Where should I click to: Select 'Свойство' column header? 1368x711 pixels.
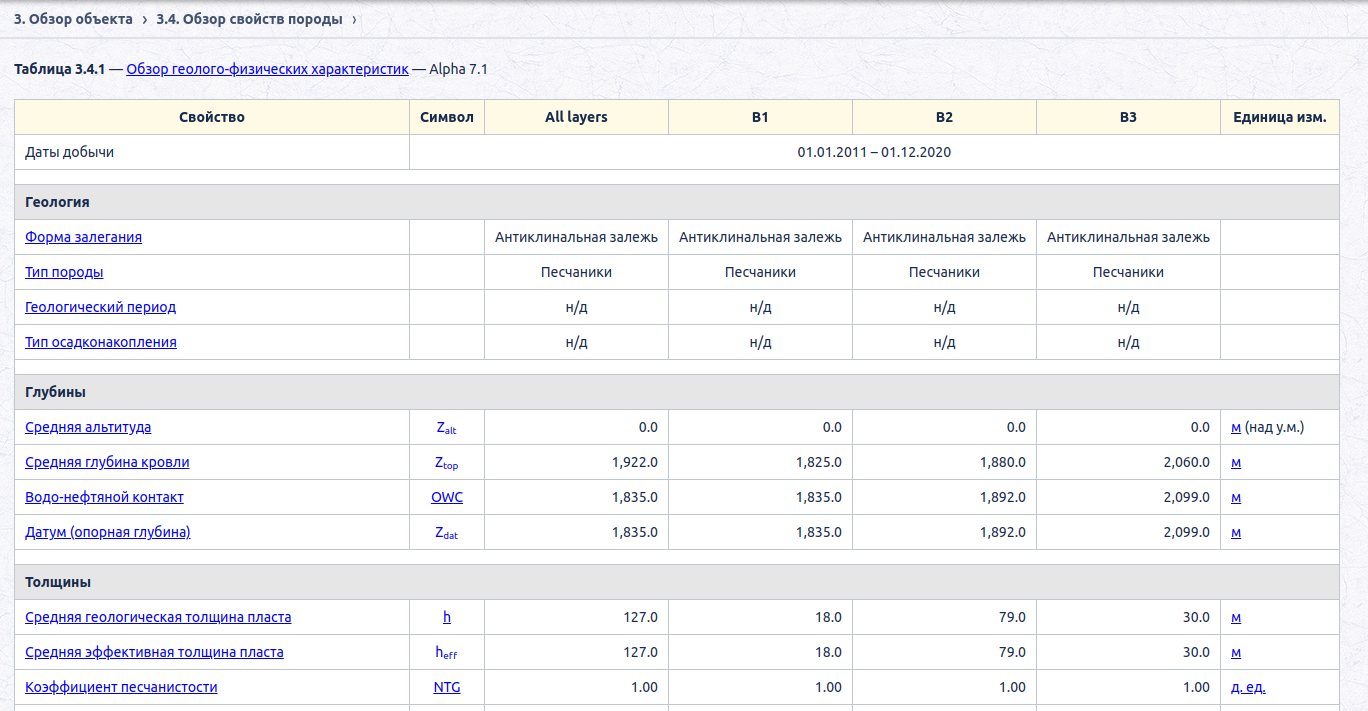[212, 117]
